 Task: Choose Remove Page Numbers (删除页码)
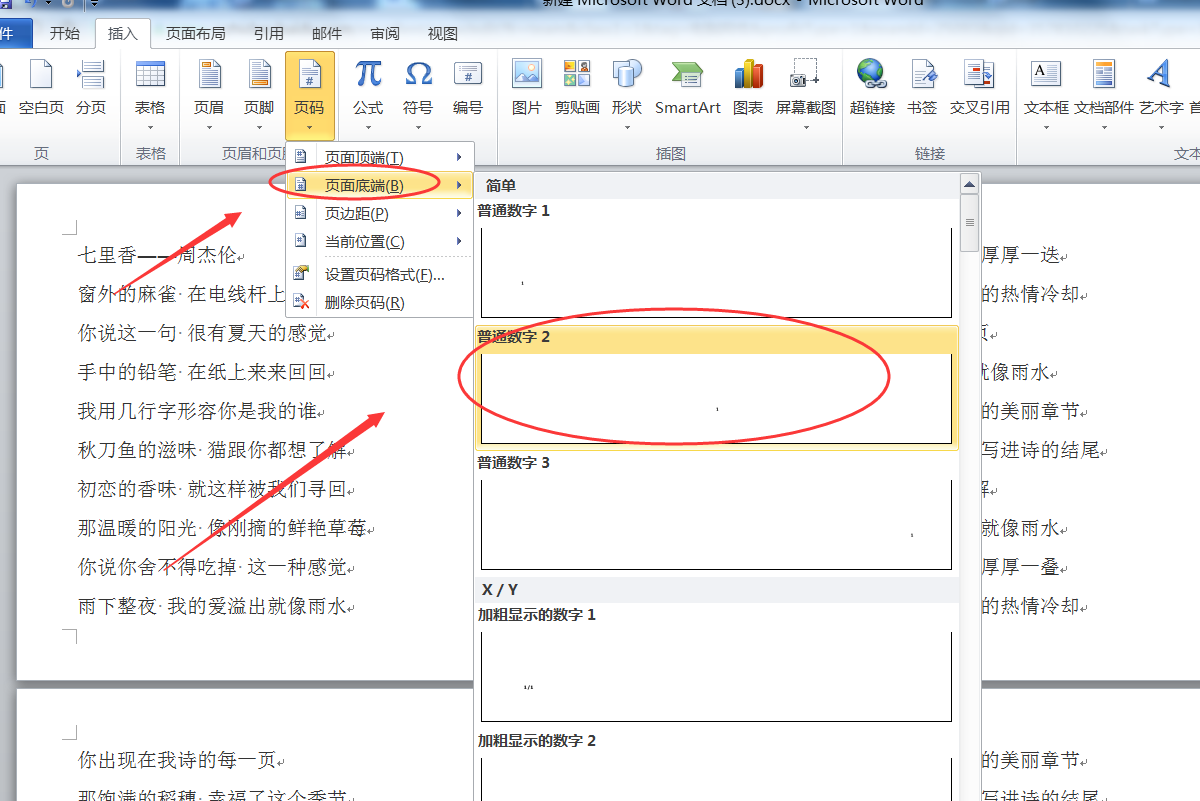pos(379,302)
